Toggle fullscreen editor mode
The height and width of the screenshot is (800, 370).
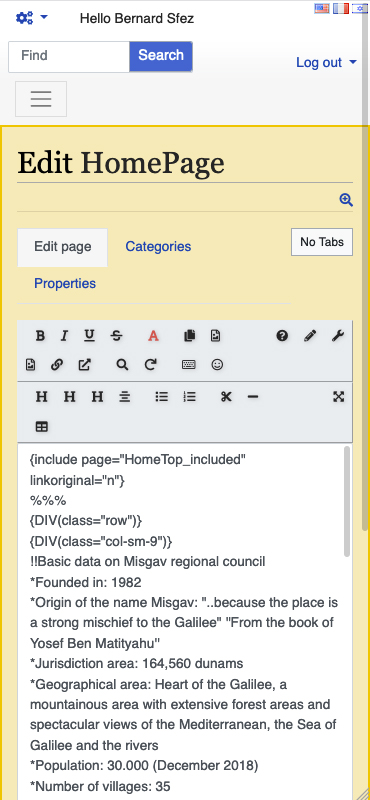tap(338, 396)
